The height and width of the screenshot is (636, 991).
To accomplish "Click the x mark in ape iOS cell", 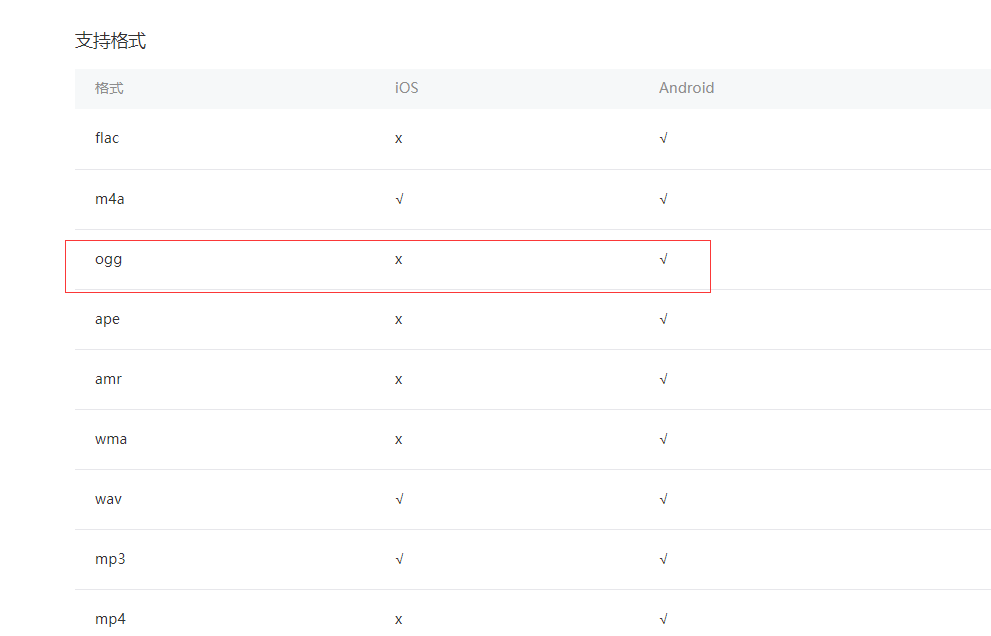I will pyautogui.click(x=398, y=320).
